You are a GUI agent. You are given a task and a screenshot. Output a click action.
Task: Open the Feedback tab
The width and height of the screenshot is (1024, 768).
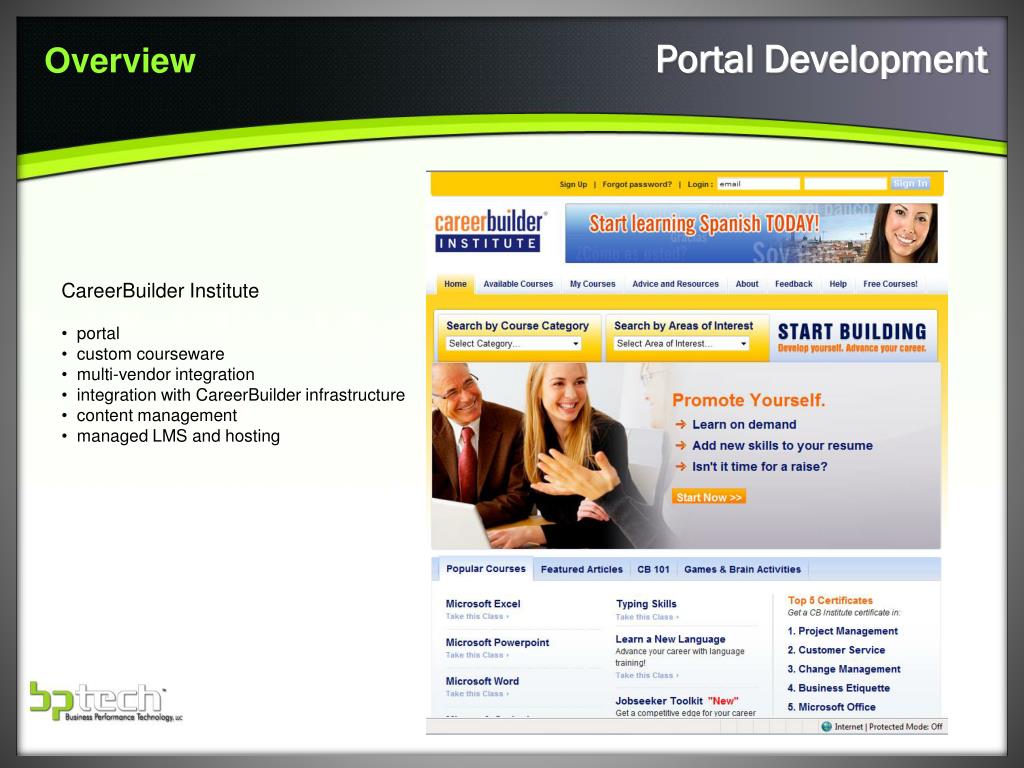pyautogui.click(x=793, y=284)
